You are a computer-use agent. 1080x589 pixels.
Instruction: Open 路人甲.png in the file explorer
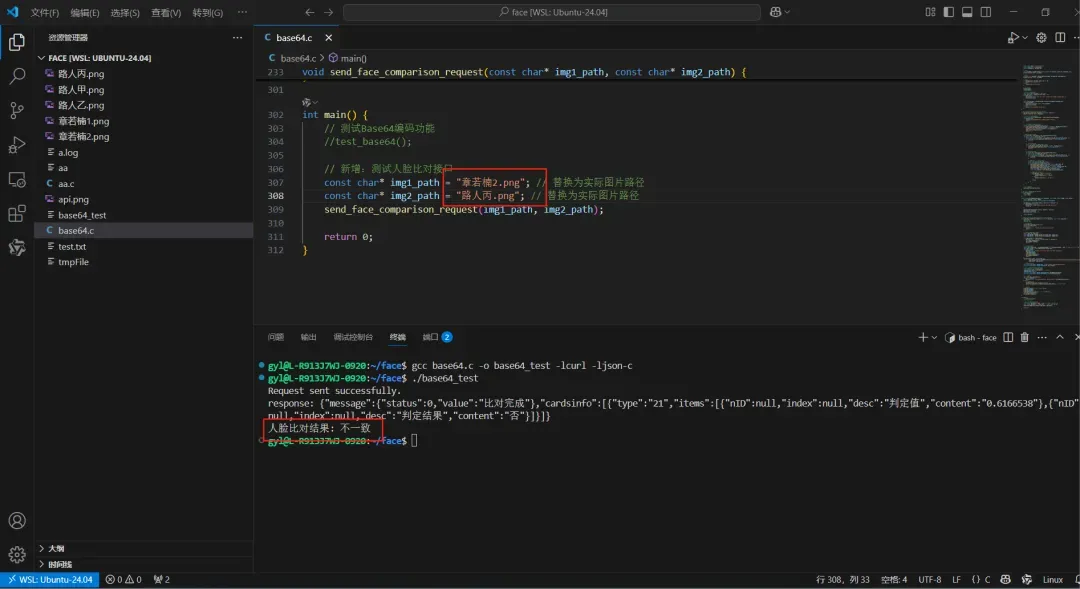tap(81, 90)
